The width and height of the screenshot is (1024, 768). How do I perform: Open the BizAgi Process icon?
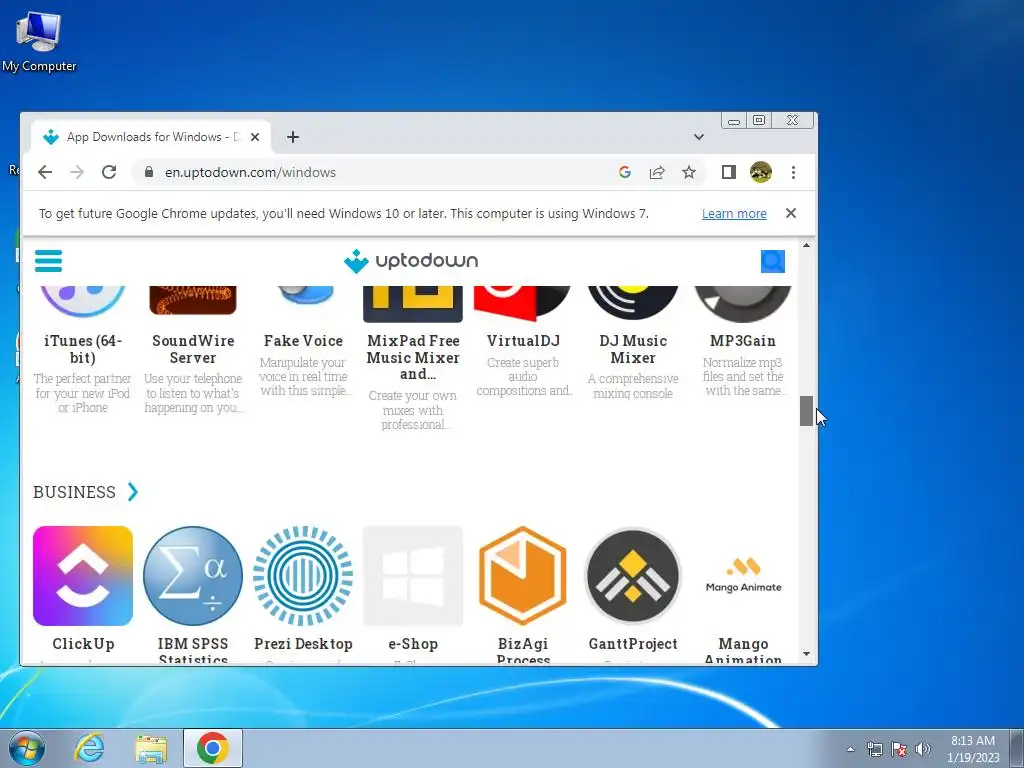tap(522, 576)
